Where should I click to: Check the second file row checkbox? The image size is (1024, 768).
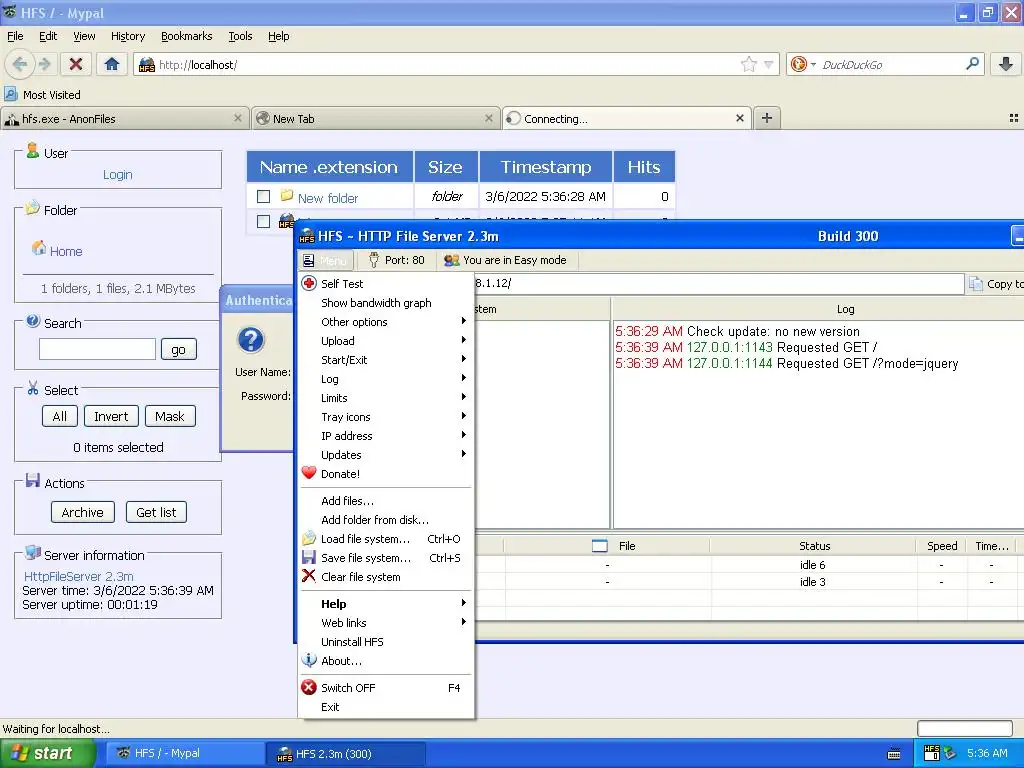263,221
